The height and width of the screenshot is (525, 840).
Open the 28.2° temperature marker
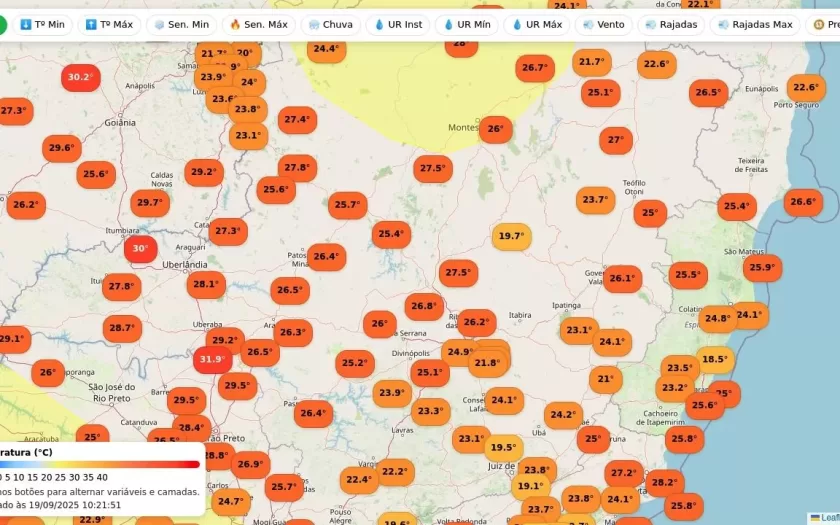click(x=664, y=482)
